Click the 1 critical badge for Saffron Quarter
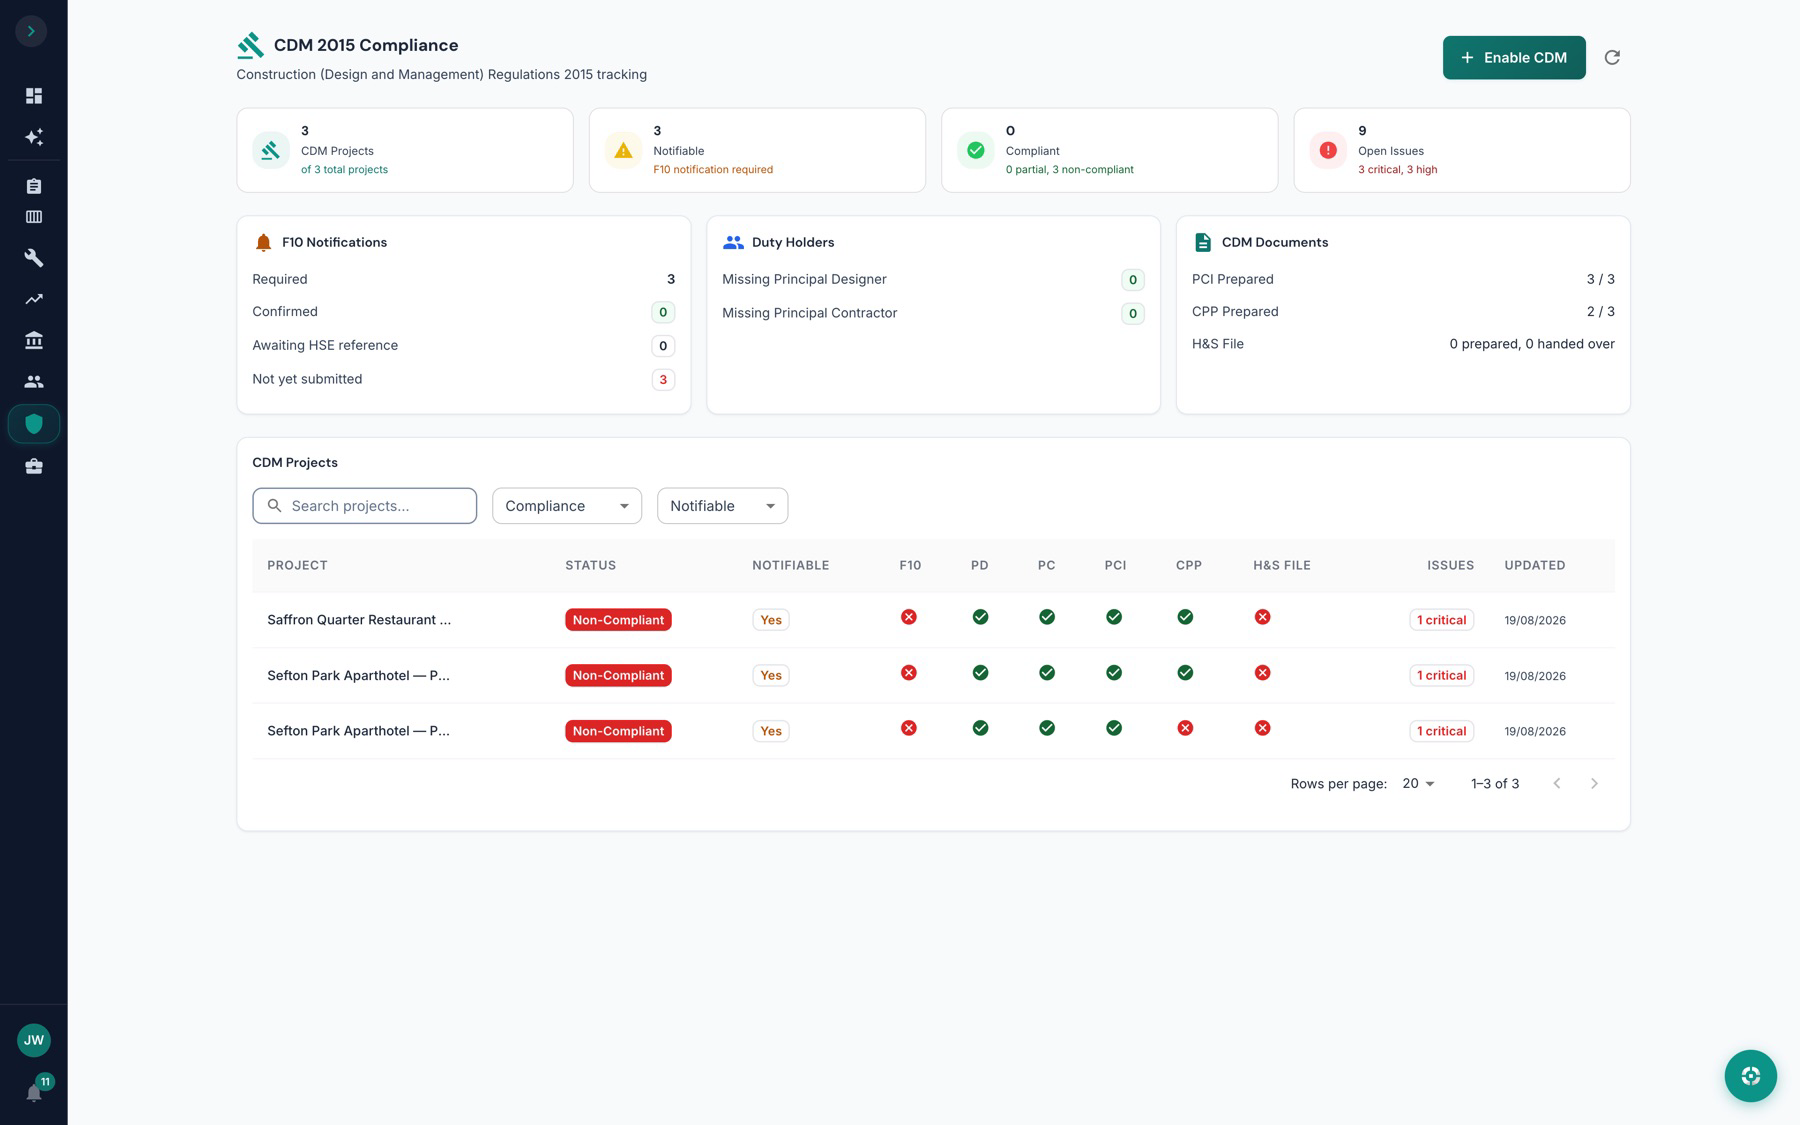Screen dimensions: 1800x1125 [x=1441, y=620]
